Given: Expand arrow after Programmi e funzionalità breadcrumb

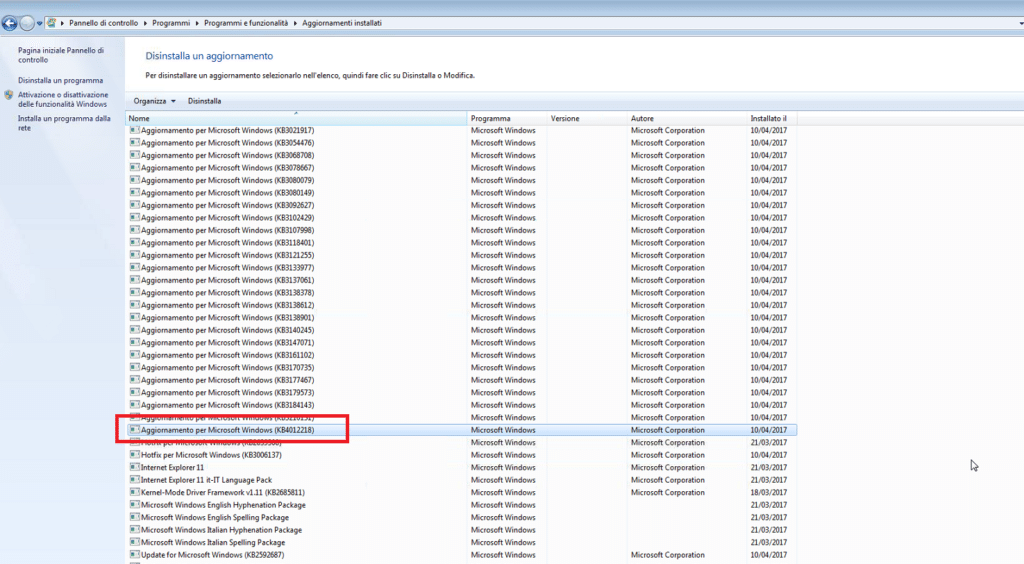Looking at the screenshot, I should pos(295,24).
